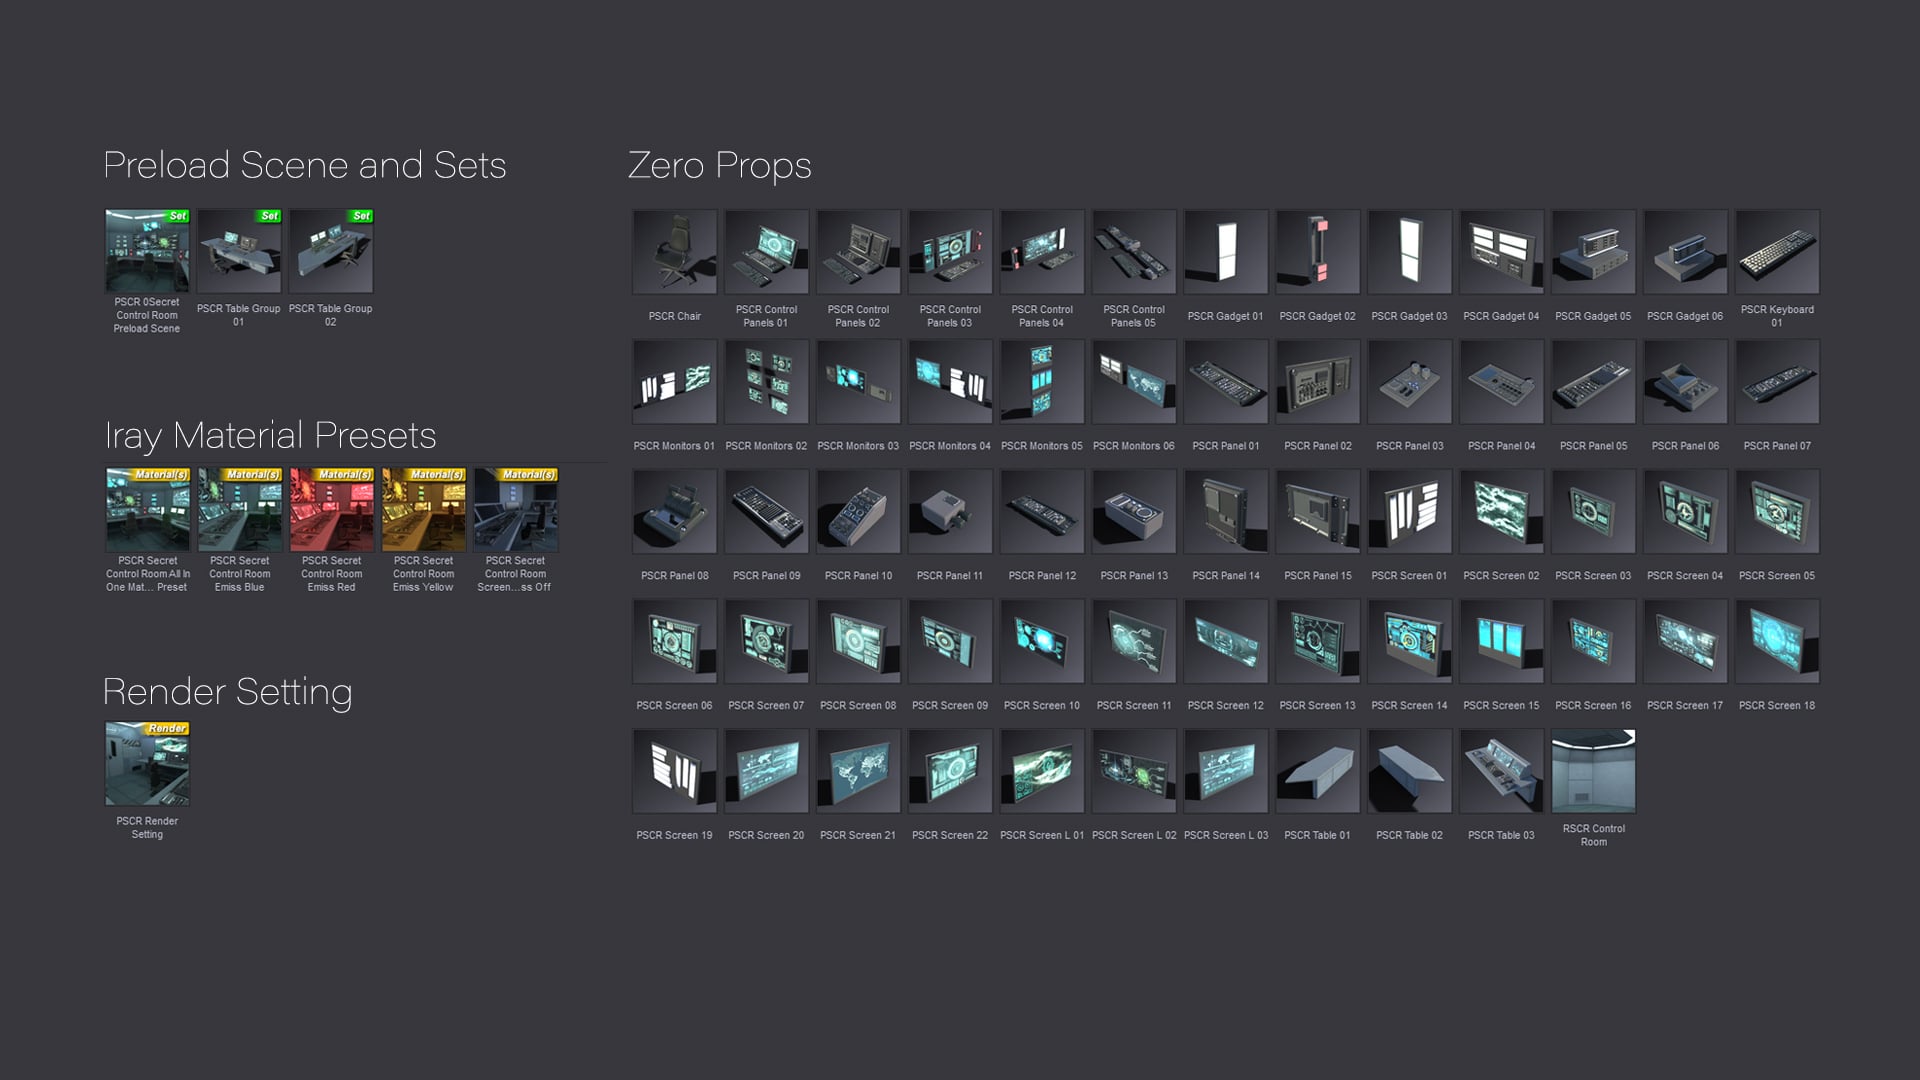Load the Secret Control Room Preload Scene

coord(147,251)
